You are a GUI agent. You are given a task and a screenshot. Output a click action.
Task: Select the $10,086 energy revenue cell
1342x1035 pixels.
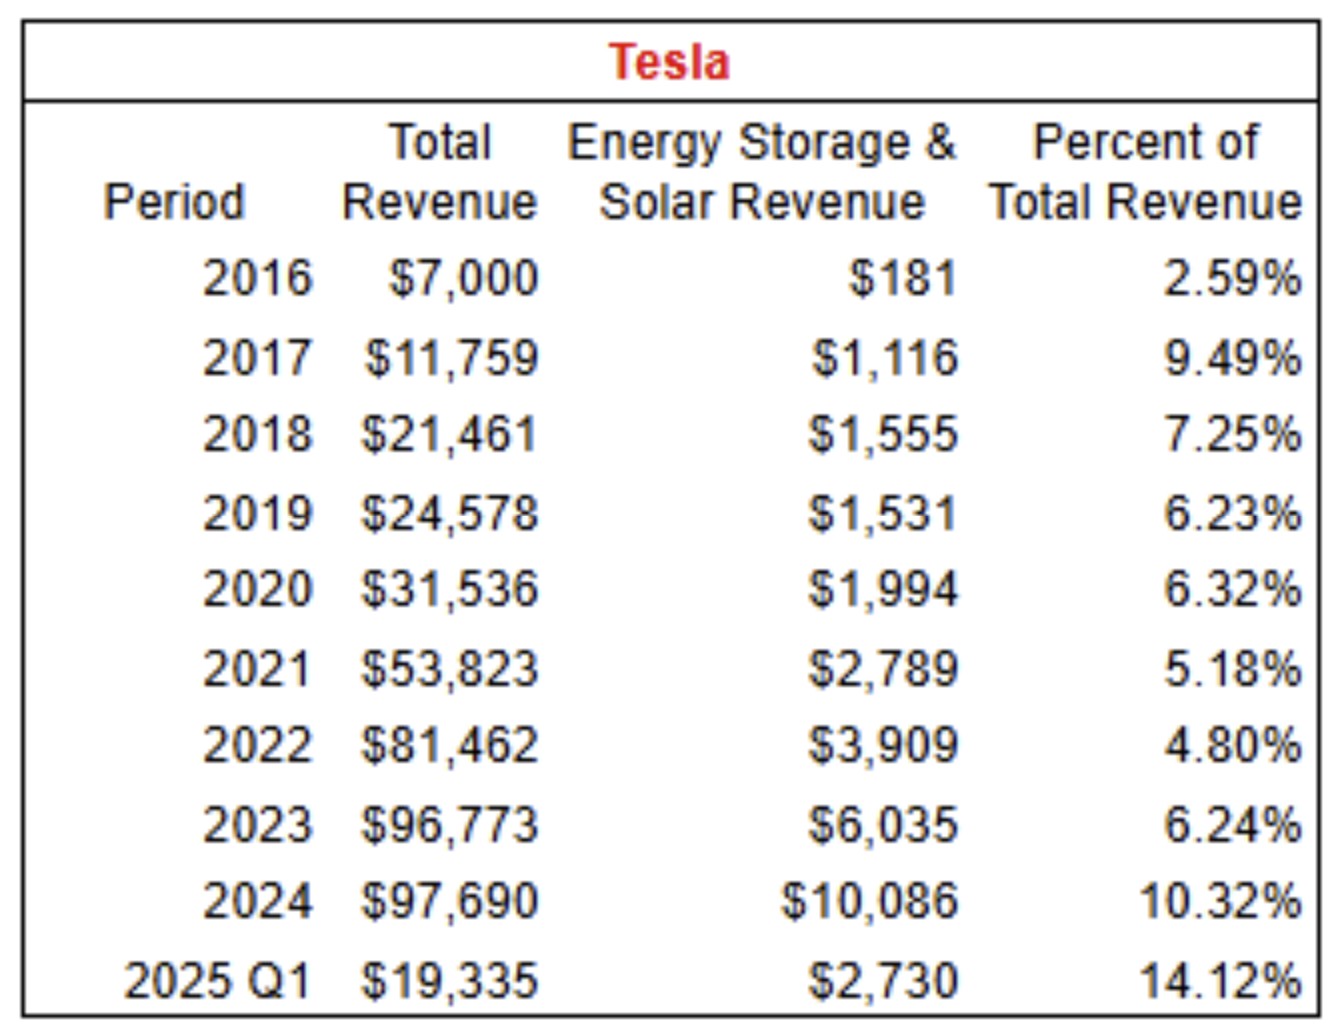(870, 900)
